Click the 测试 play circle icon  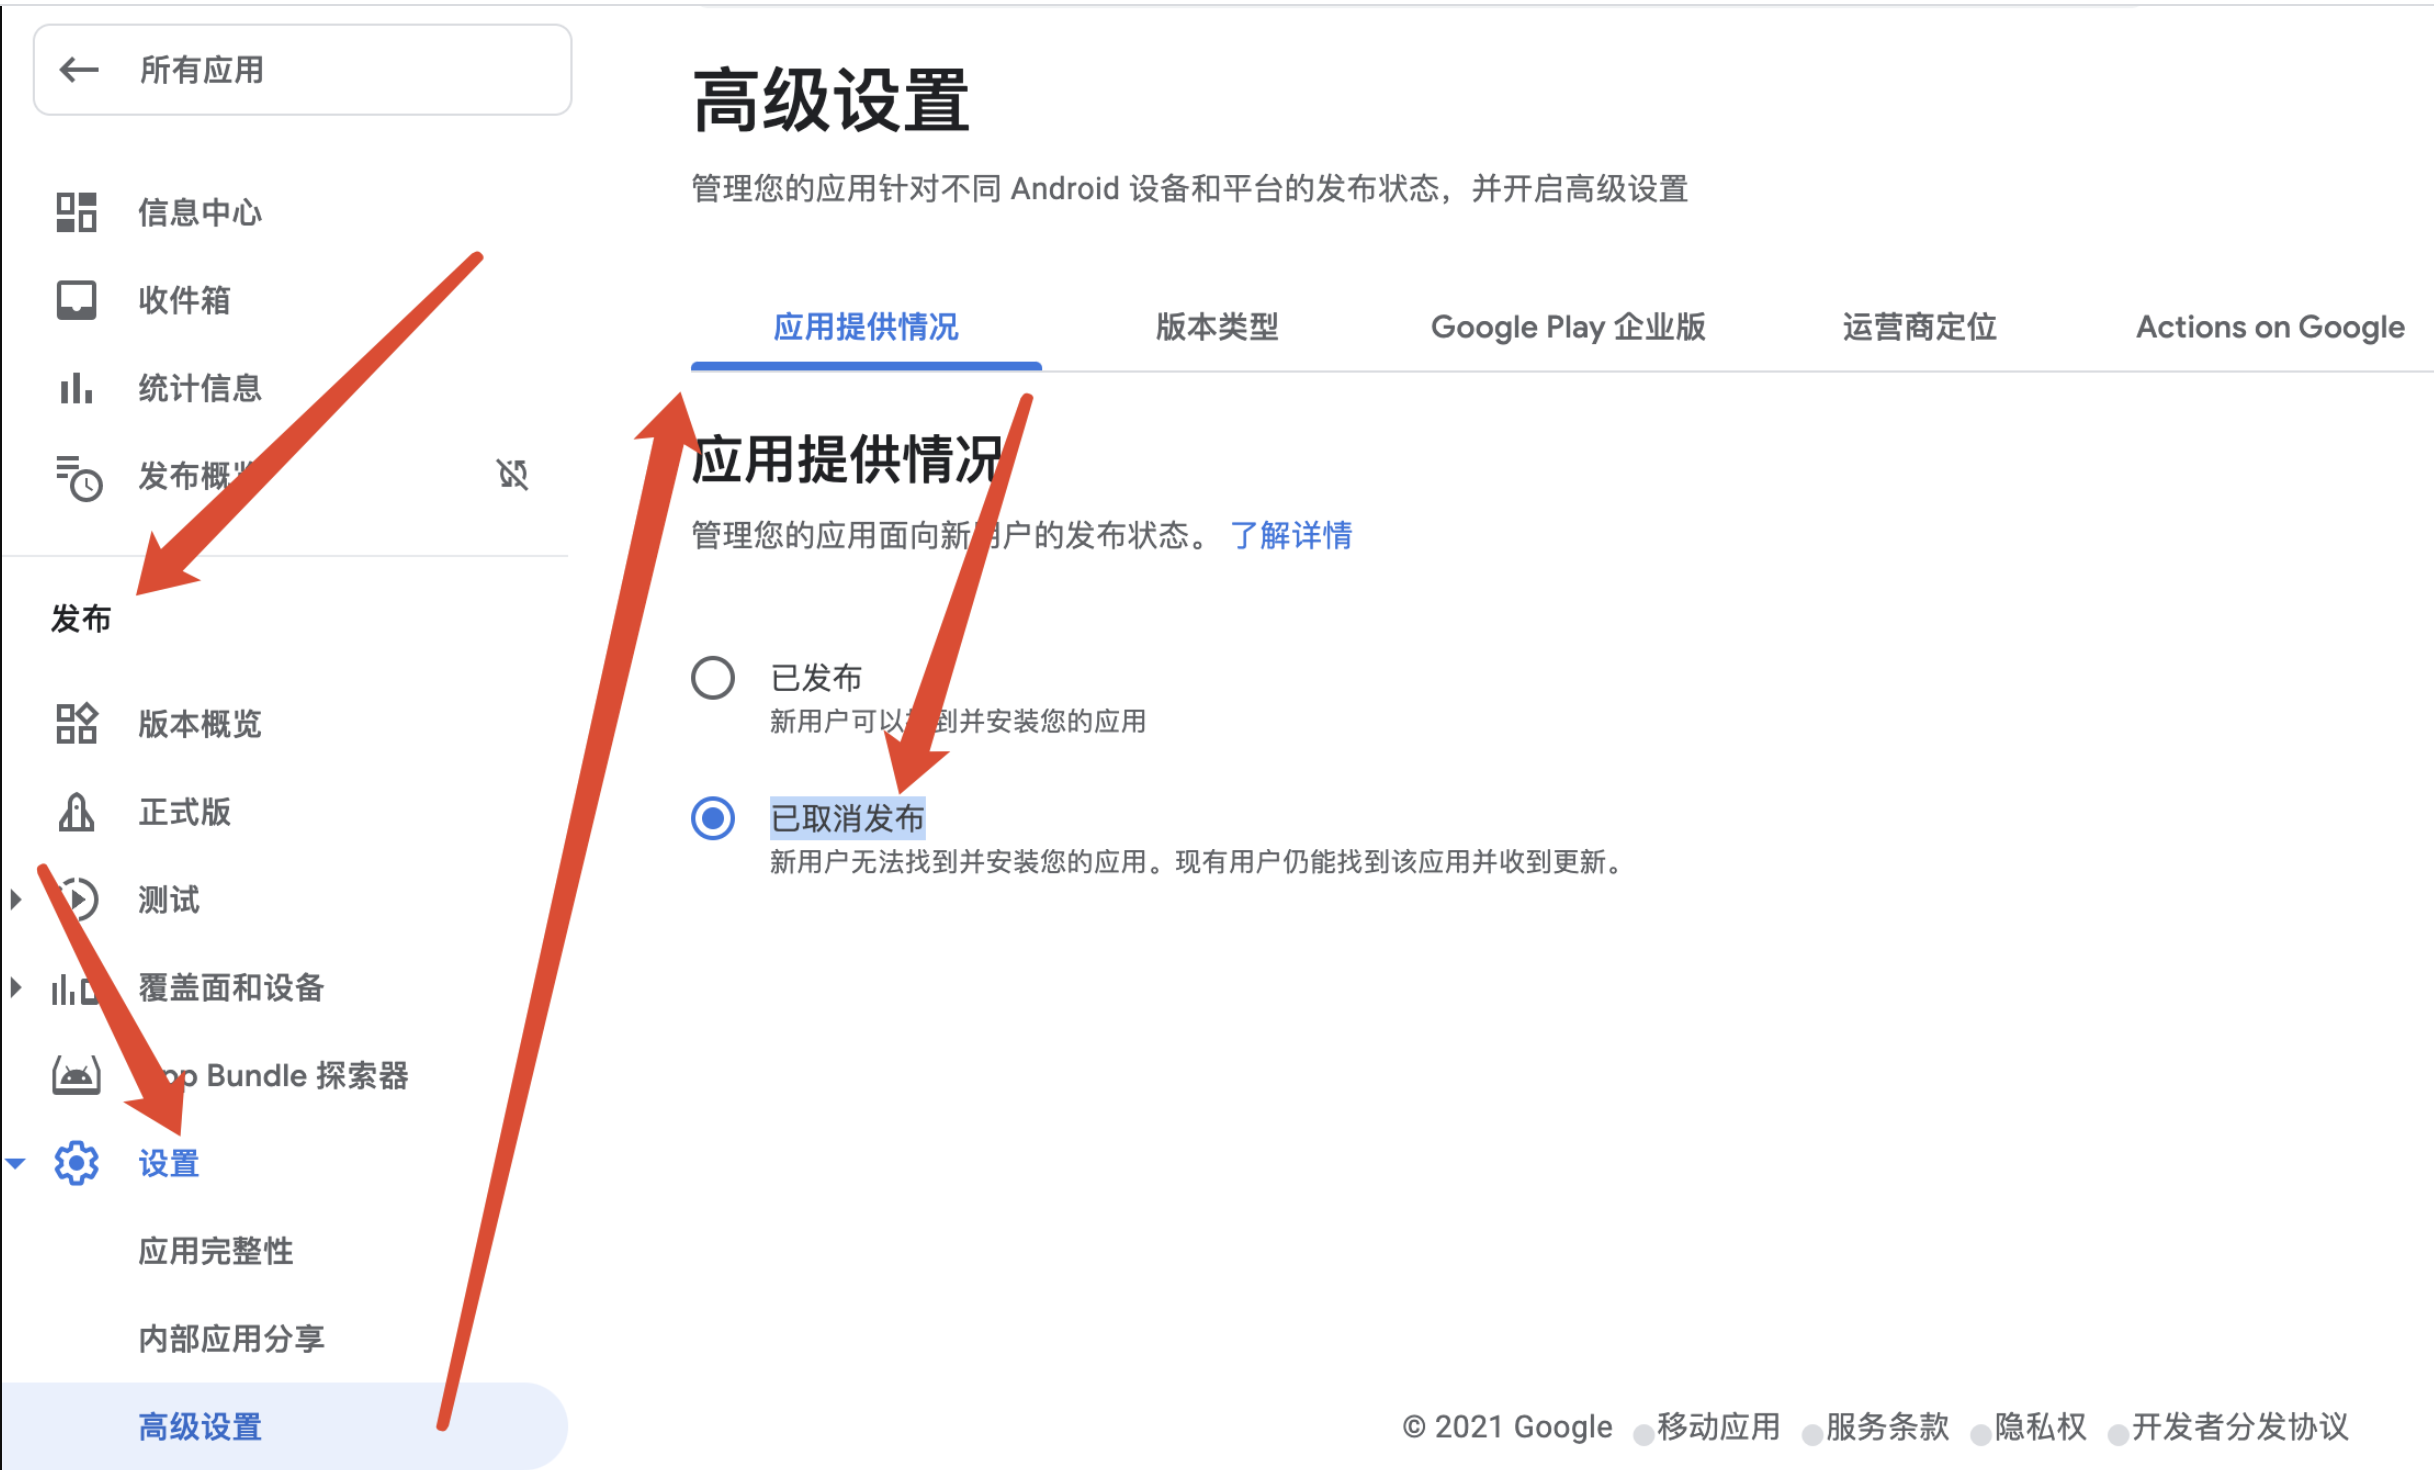click(80, 899)
